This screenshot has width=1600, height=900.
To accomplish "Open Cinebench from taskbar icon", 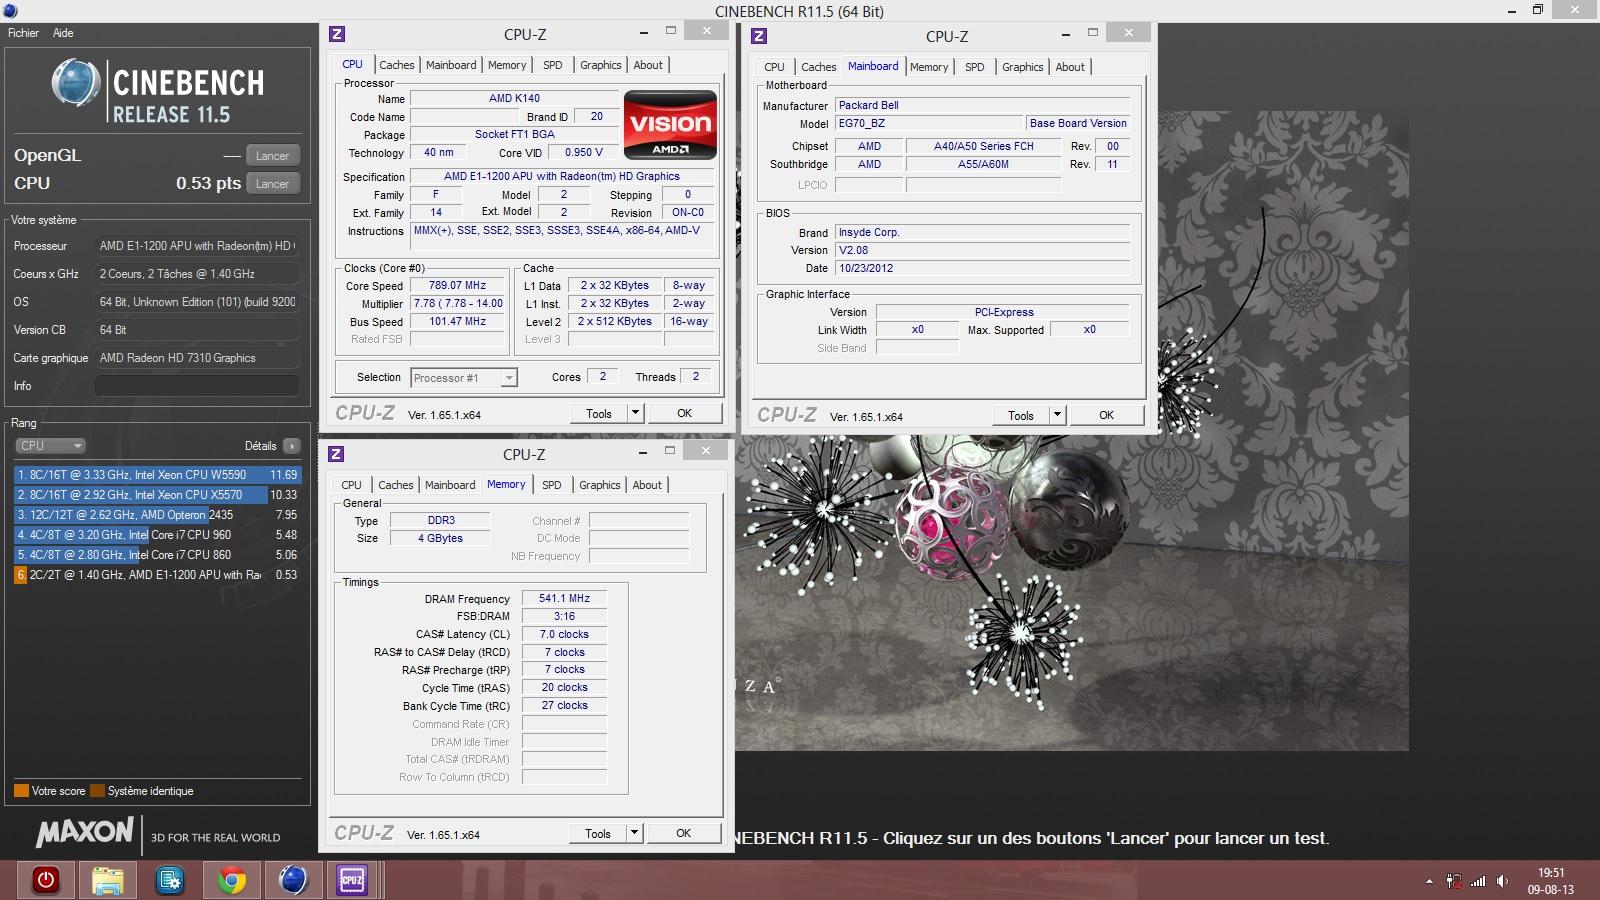I will coord(293,880).
